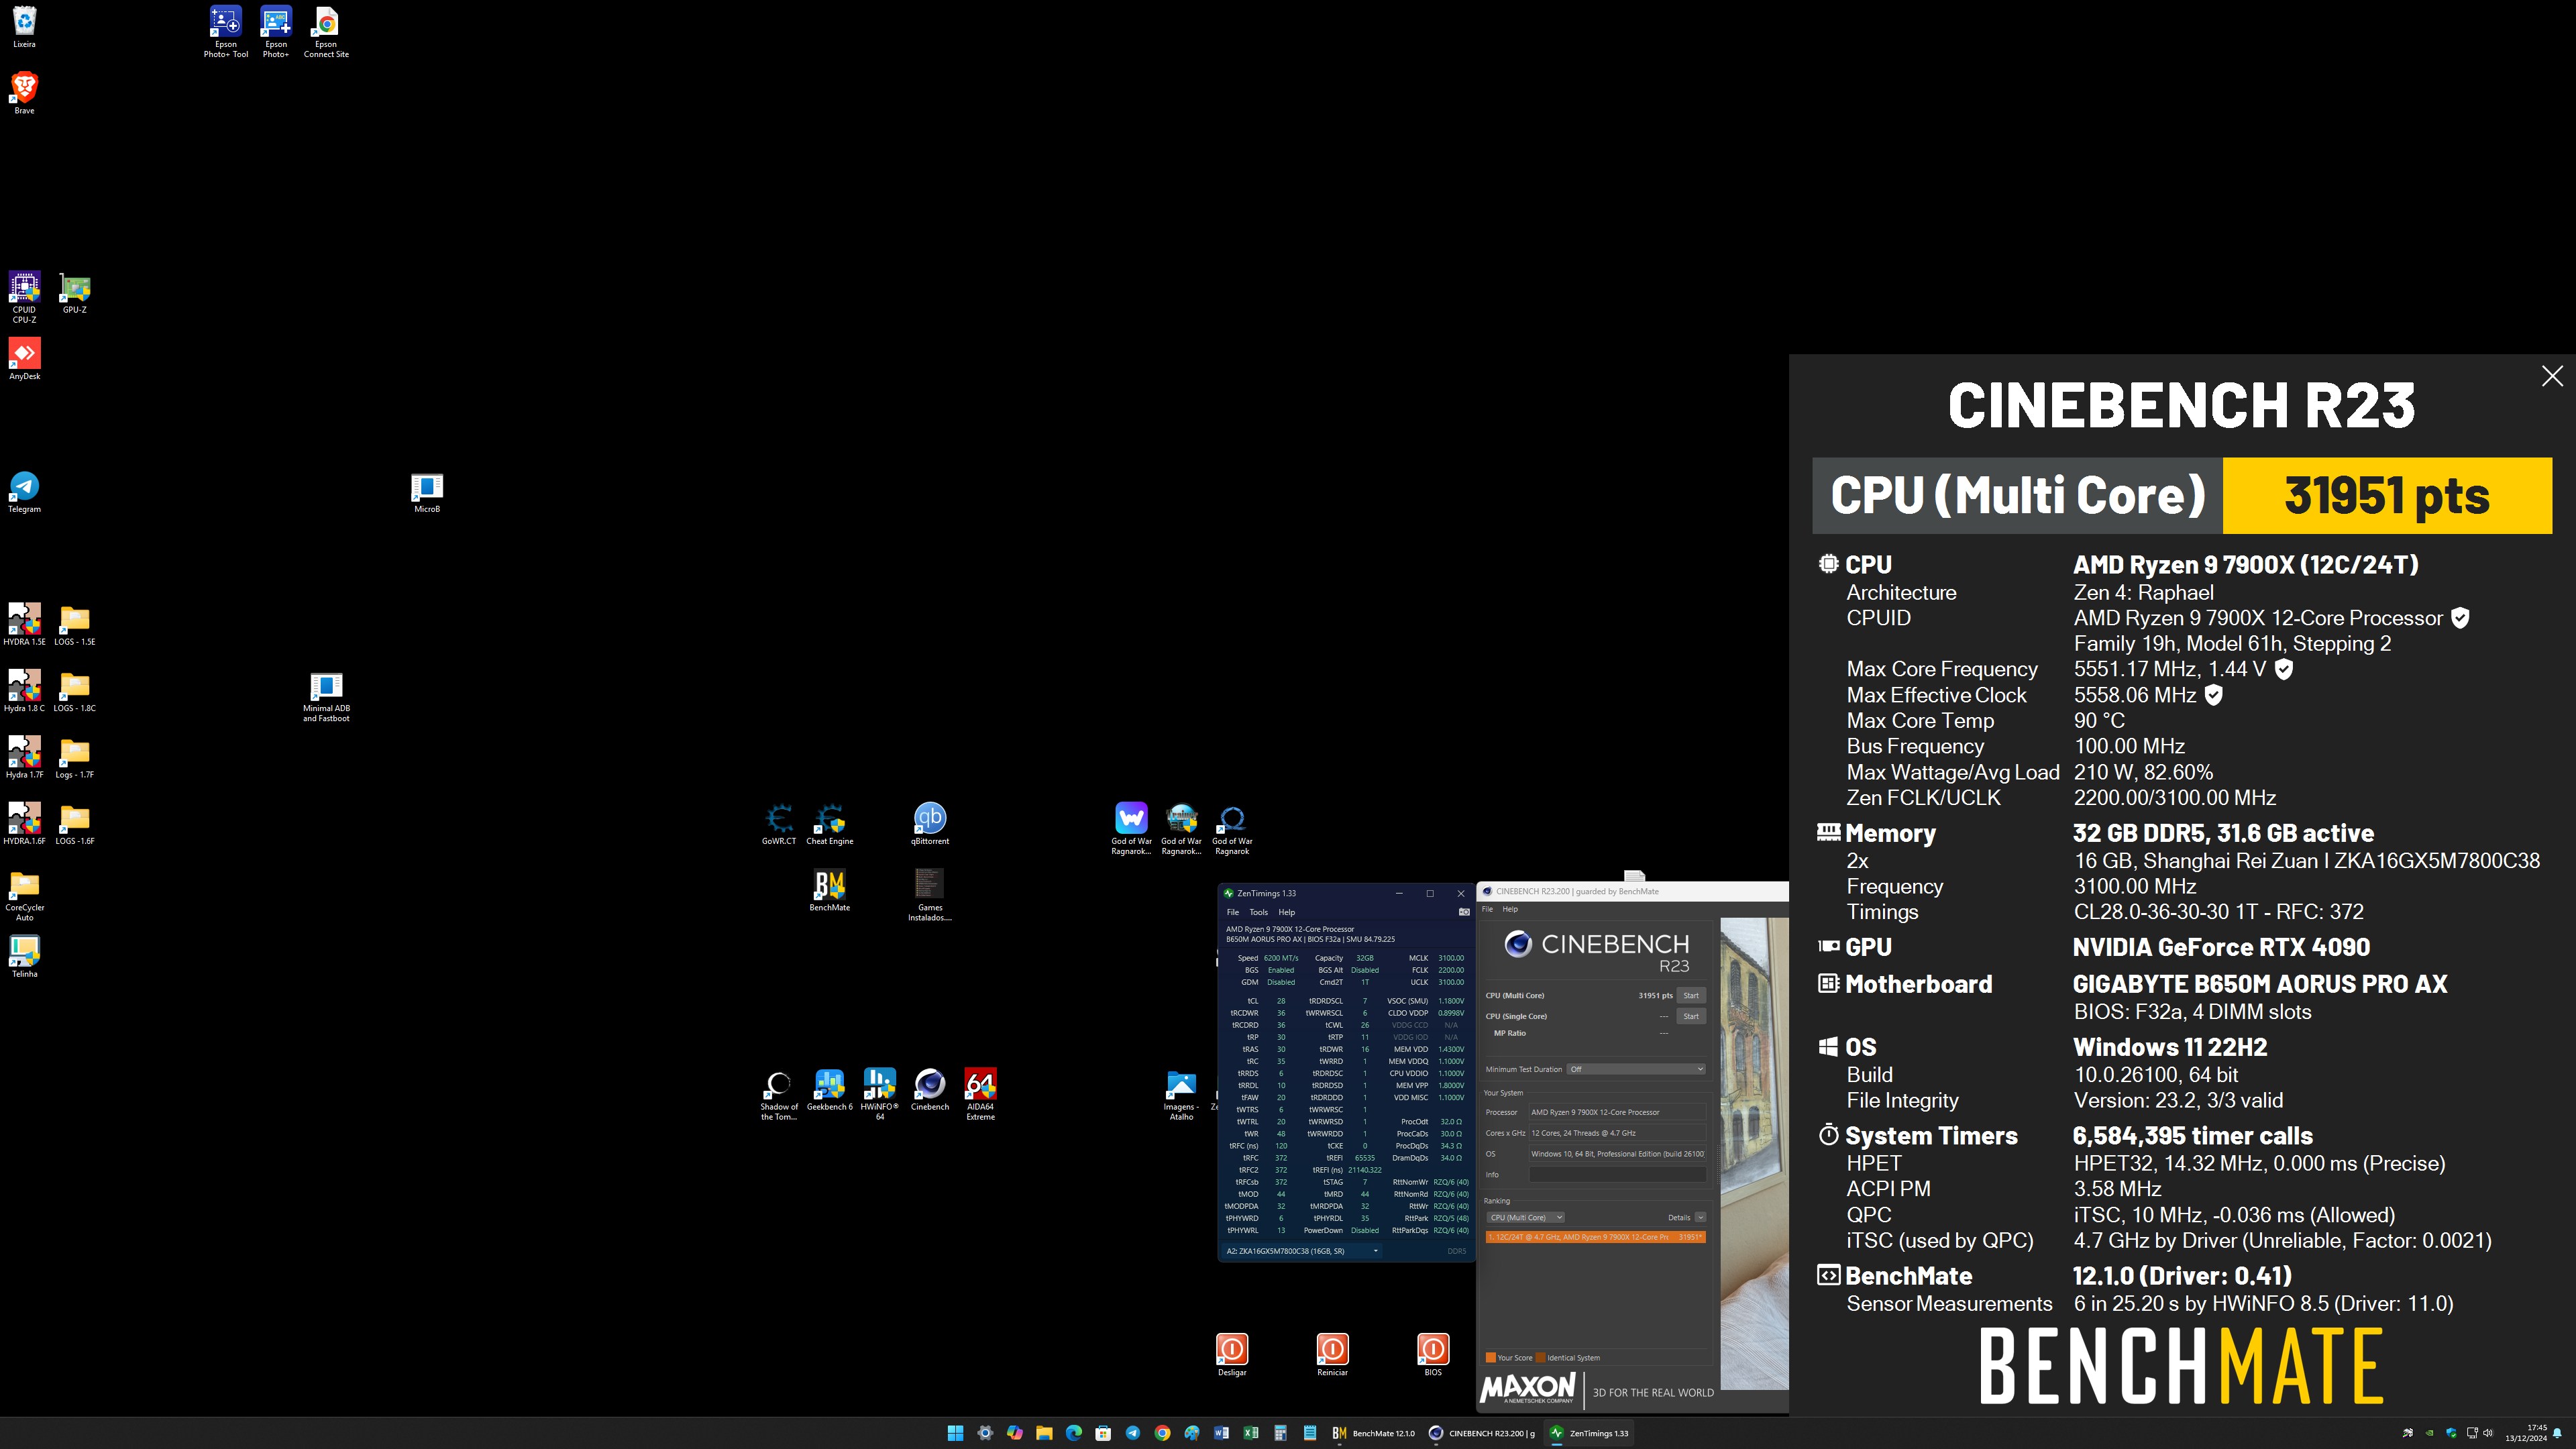2576x1449 pixels.
Task: Select the qBittorrent desktop icon
Action: point(930,824)
